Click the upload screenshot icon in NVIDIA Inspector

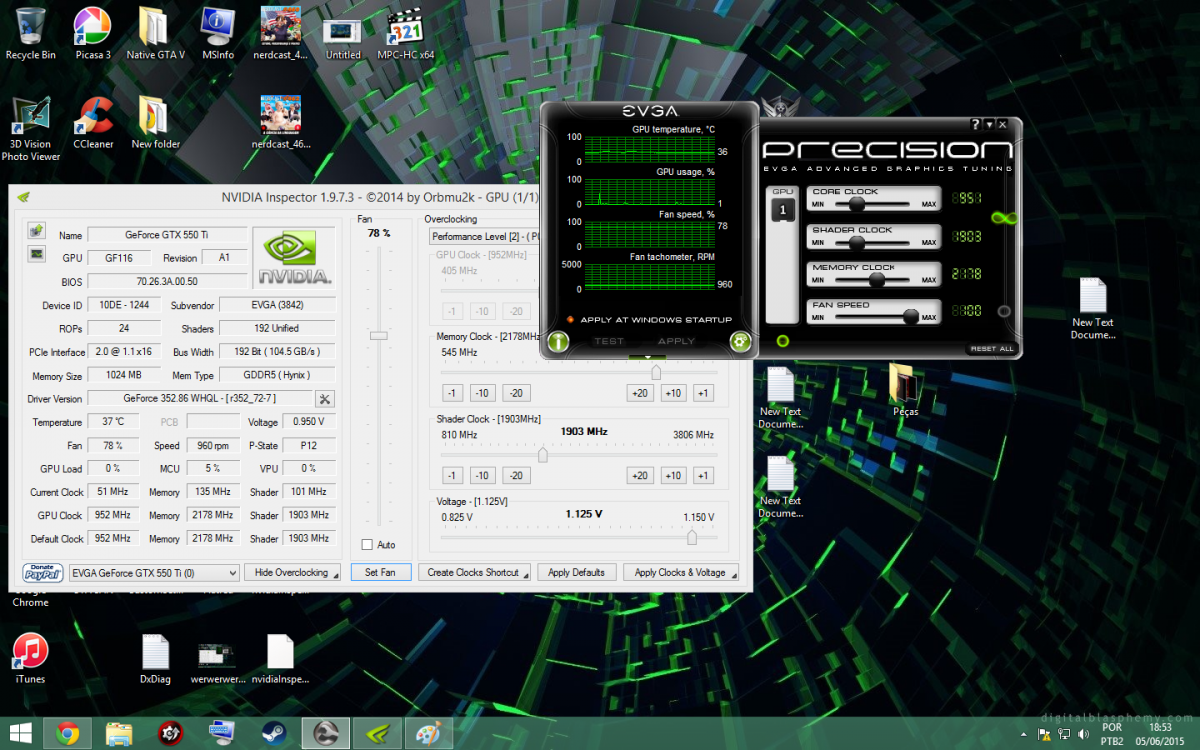coord(36,231)
